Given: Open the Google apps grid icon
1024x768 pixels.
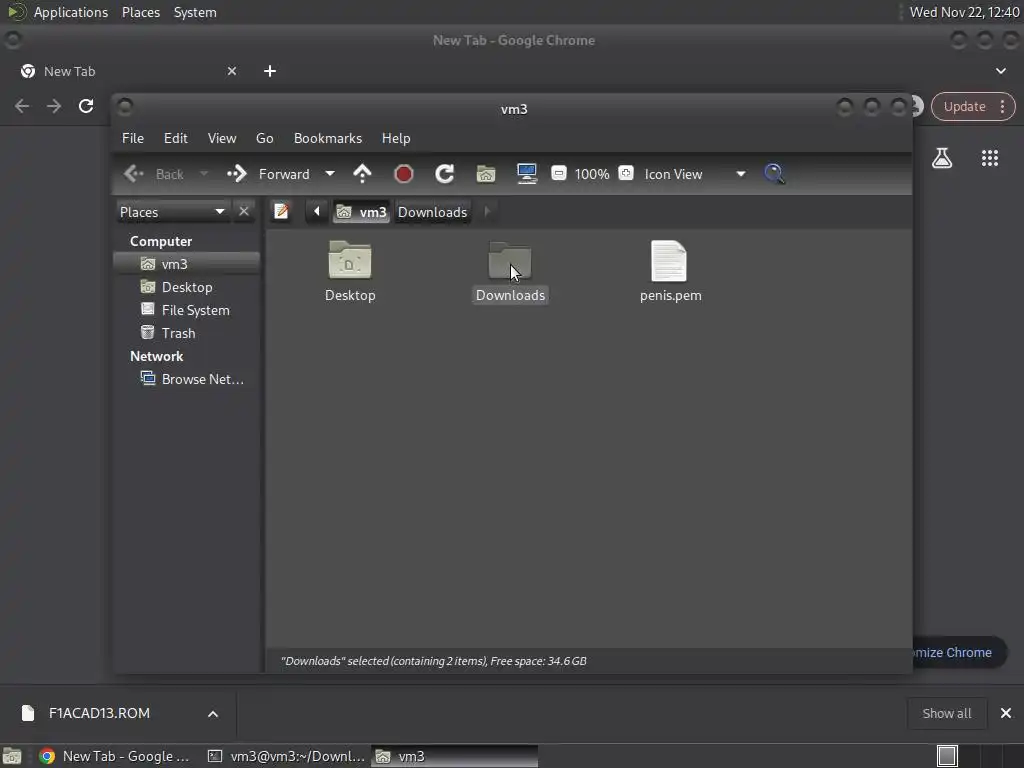Looking at the screenshot, I should pyautogui.click(x=989, y=157).
